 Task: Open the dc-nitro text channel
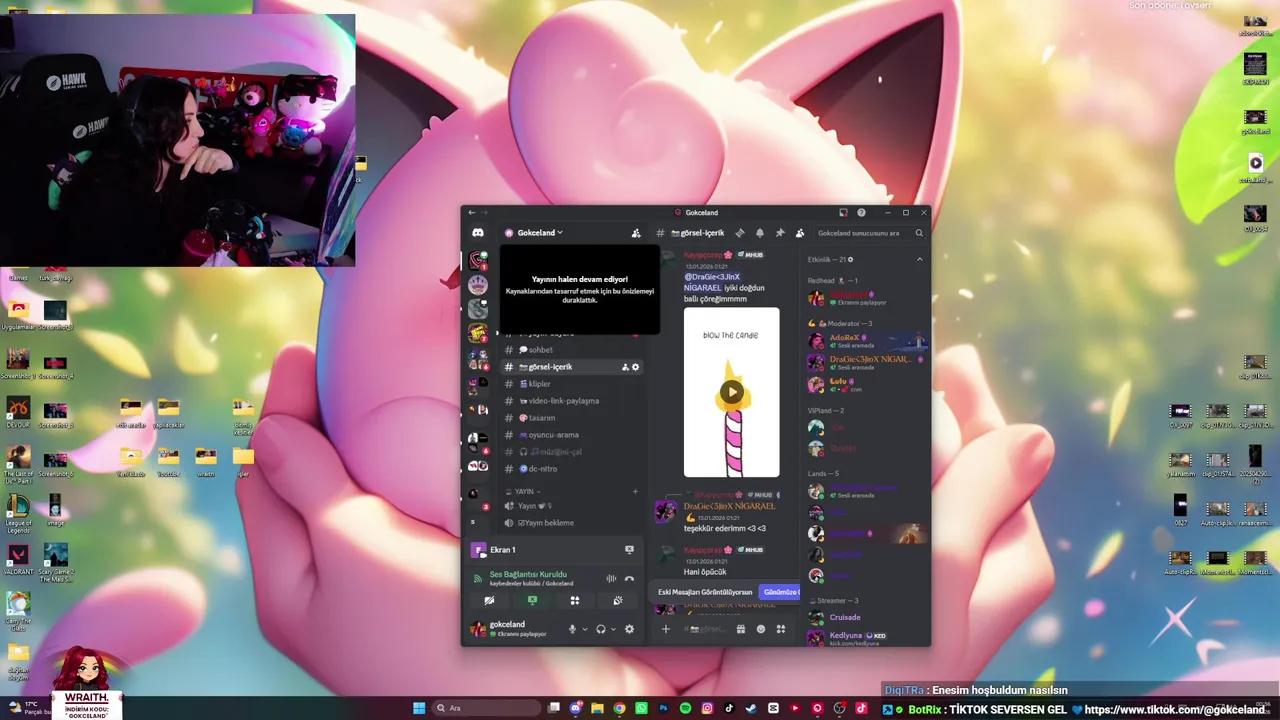(572, 469)
